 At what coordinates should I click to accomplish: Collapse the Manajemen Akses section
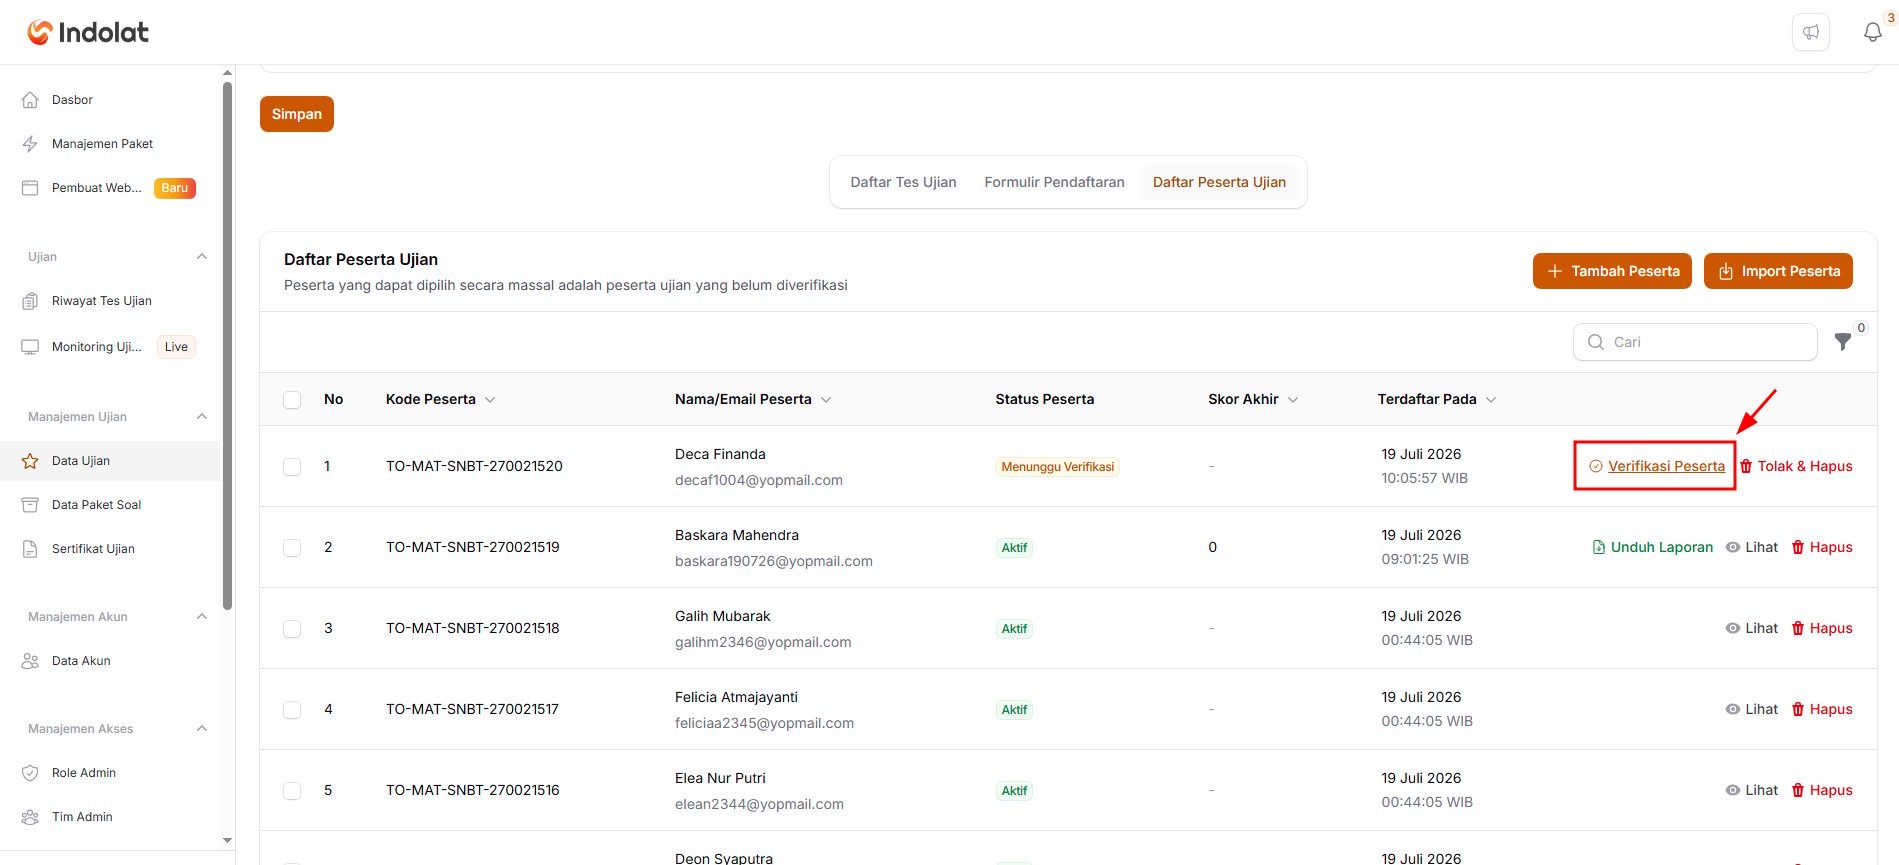(x=202, y=729)
